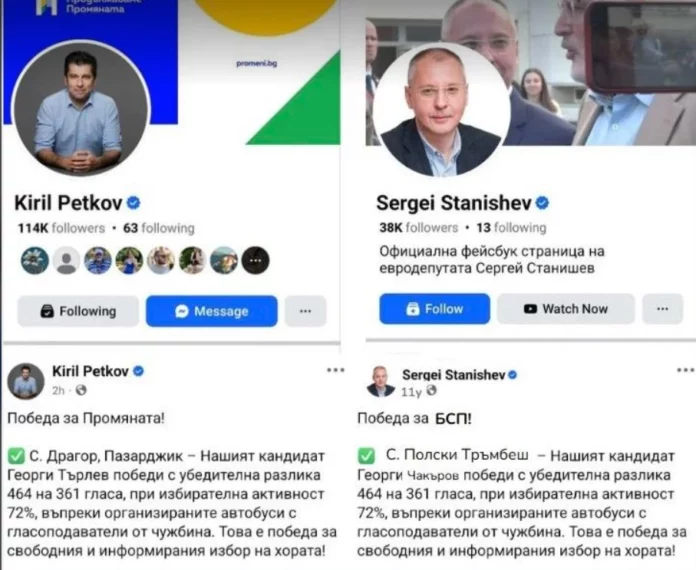The image size is (696, 570).
Task: Click the gray default-silhouette follower avatar
Action: [x=66, y=260]
